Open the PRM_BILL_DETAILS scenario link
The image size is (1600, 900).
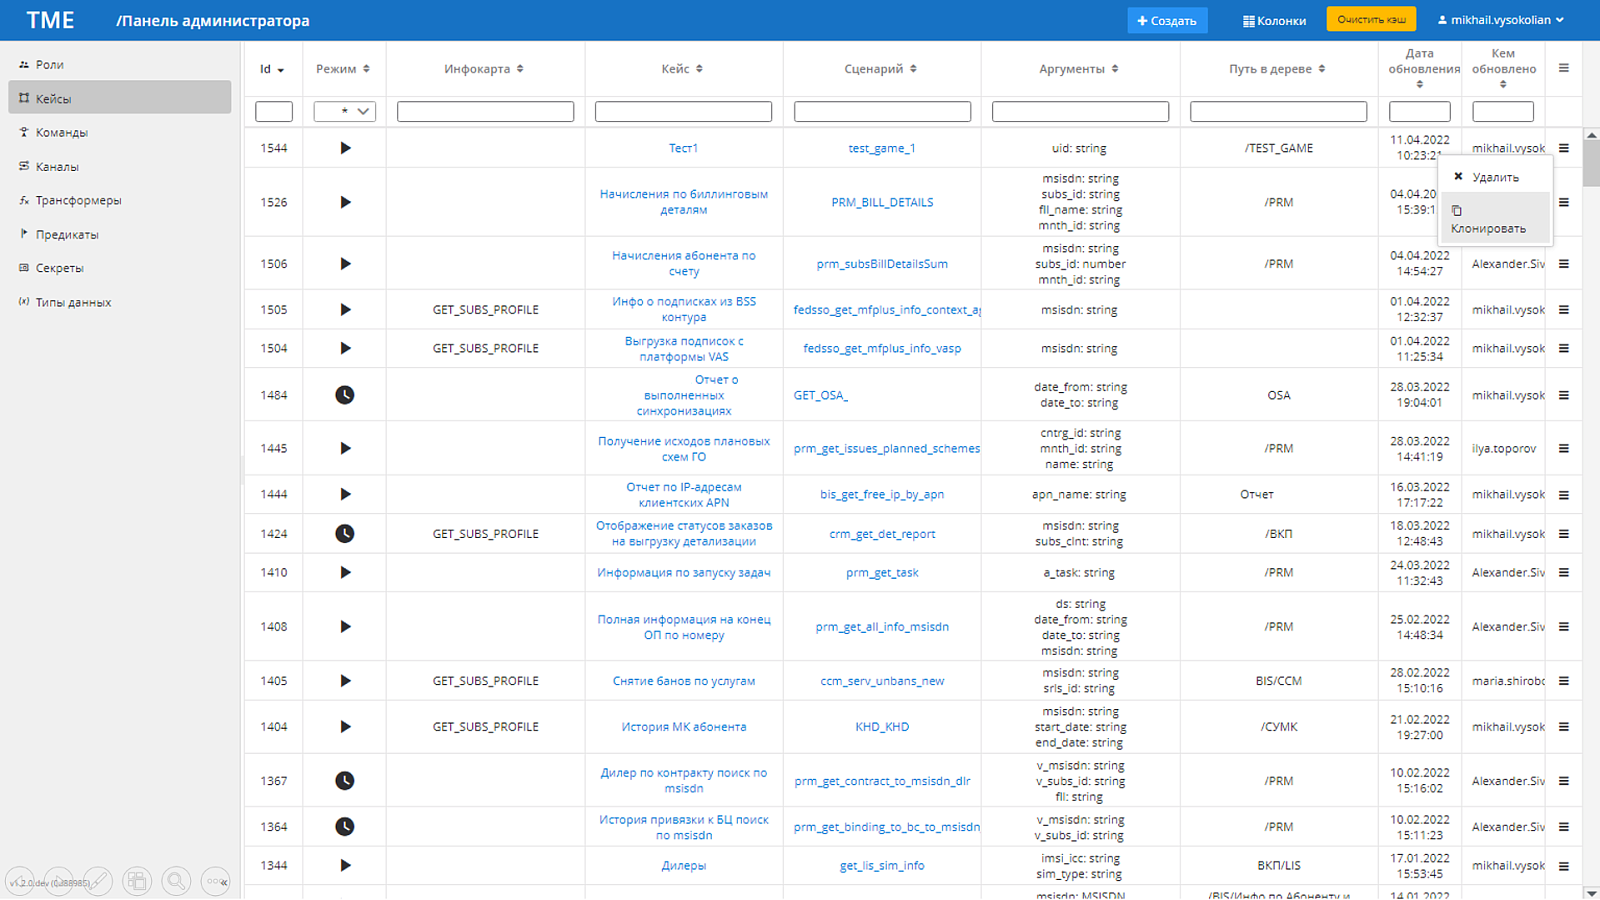pyautogui.click(x=882, y=202)
